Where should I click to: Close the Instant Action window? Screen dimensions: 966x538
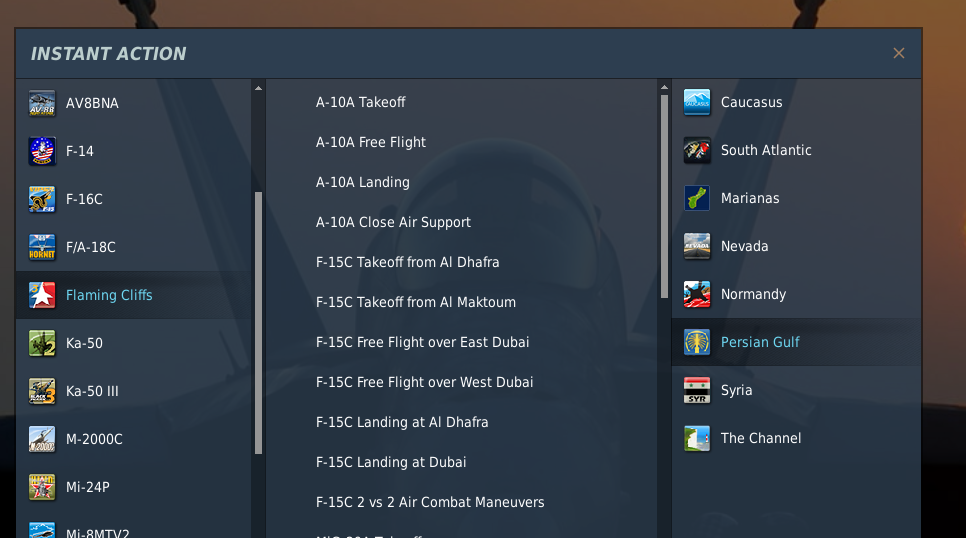[899, 54]
